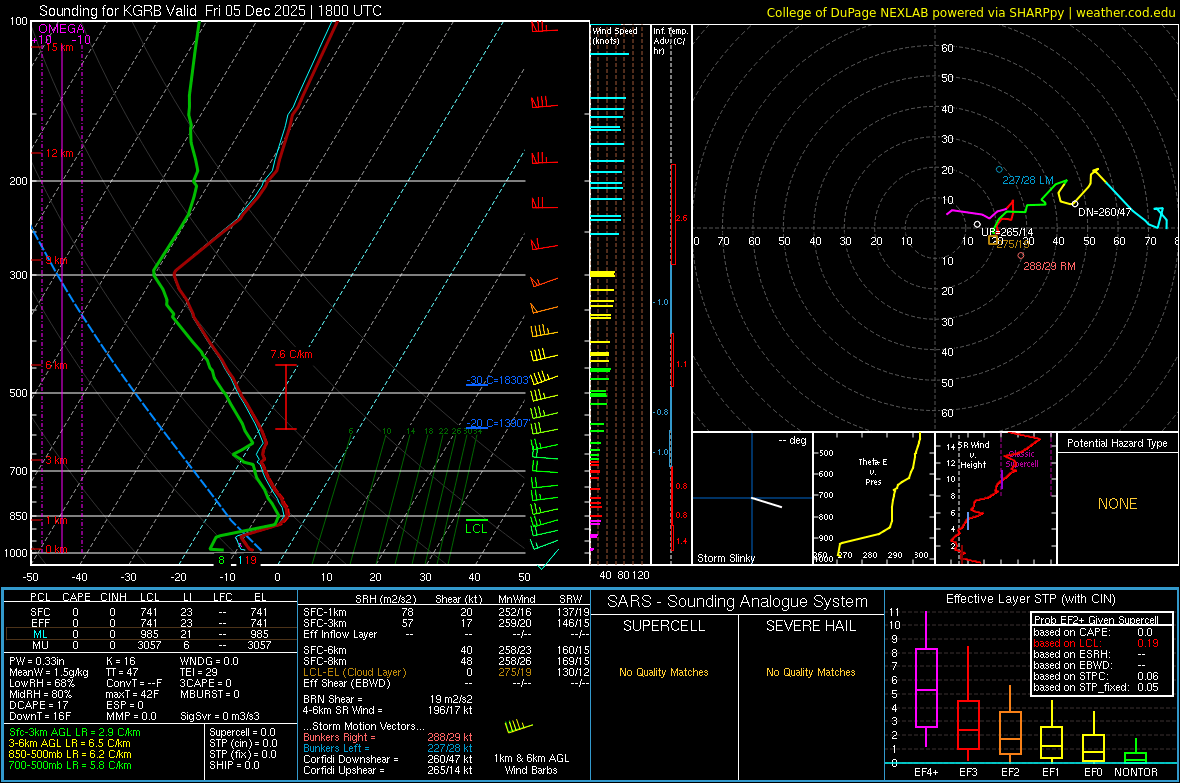The height and width of the screenshot is (783, 1180).
Task: Click the magenta OMEGA label
Action: (x=61, y=29)
